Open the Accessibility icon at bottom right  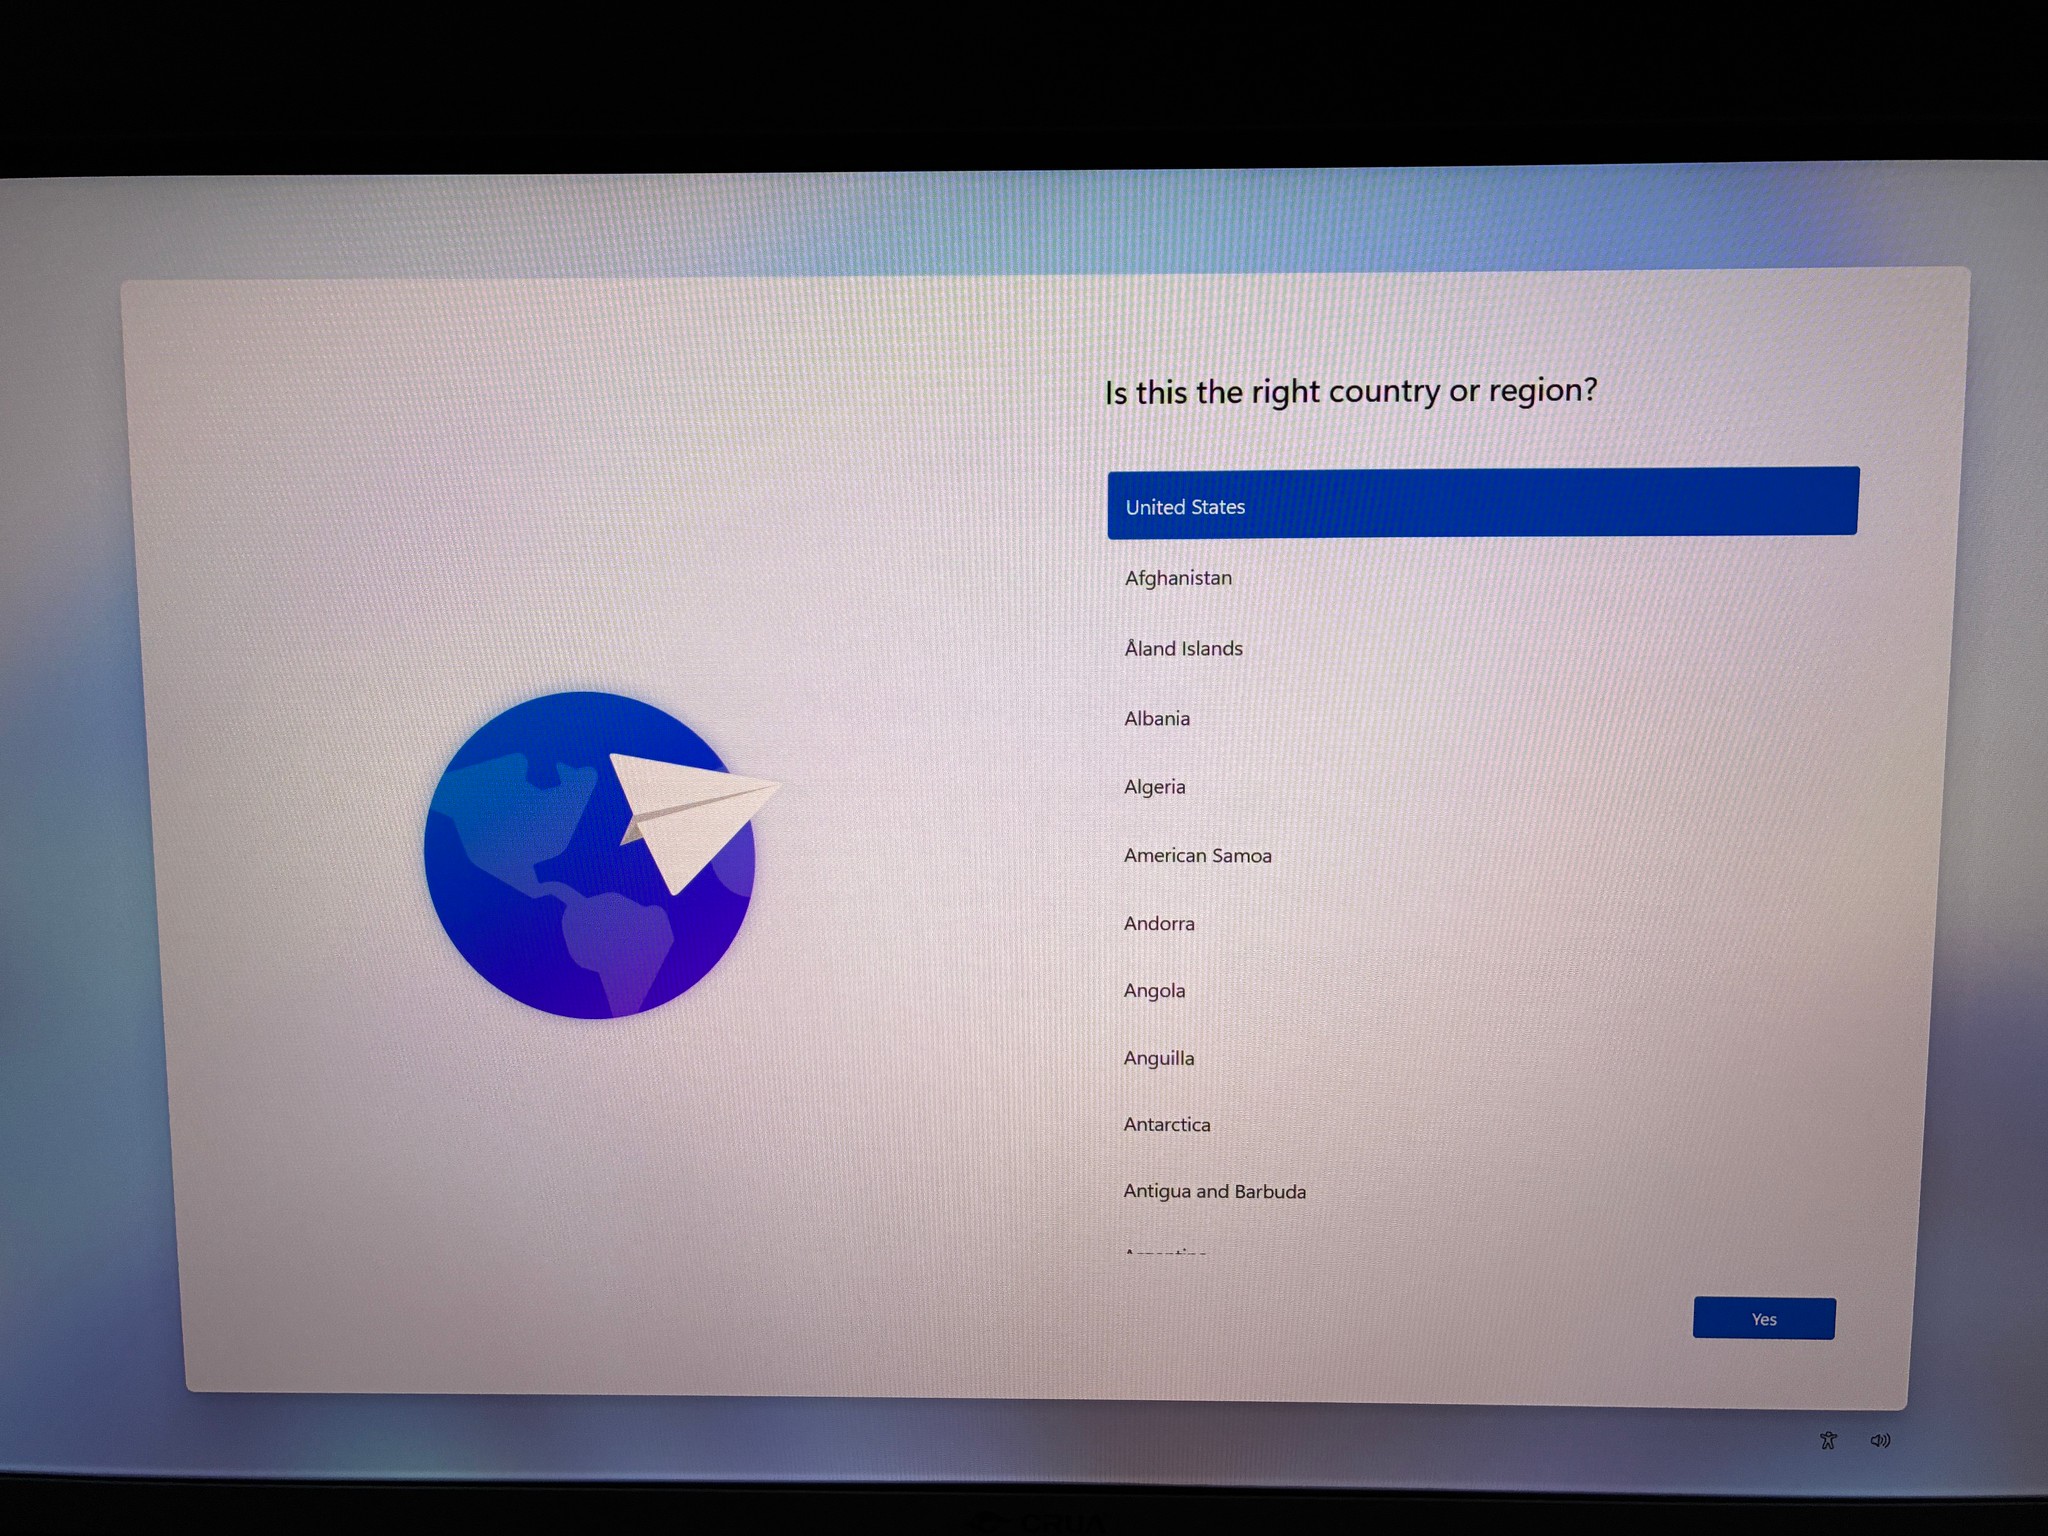(1828, 1440)
